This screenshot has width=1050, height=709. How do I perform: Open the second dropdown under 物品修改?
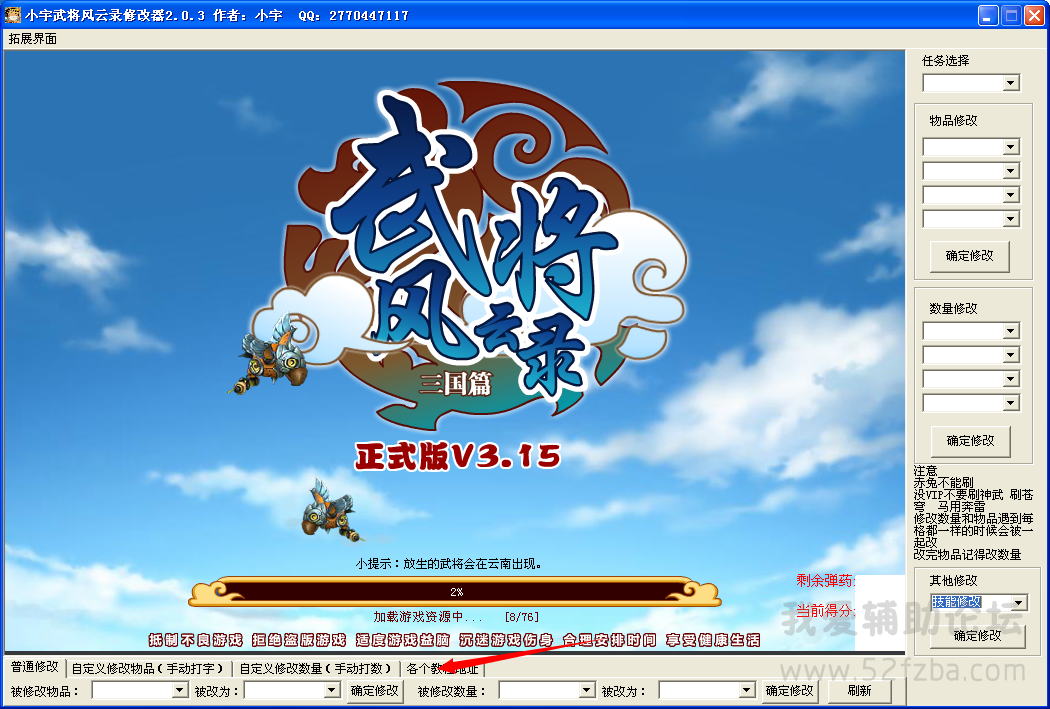[x=1011, y=171]
